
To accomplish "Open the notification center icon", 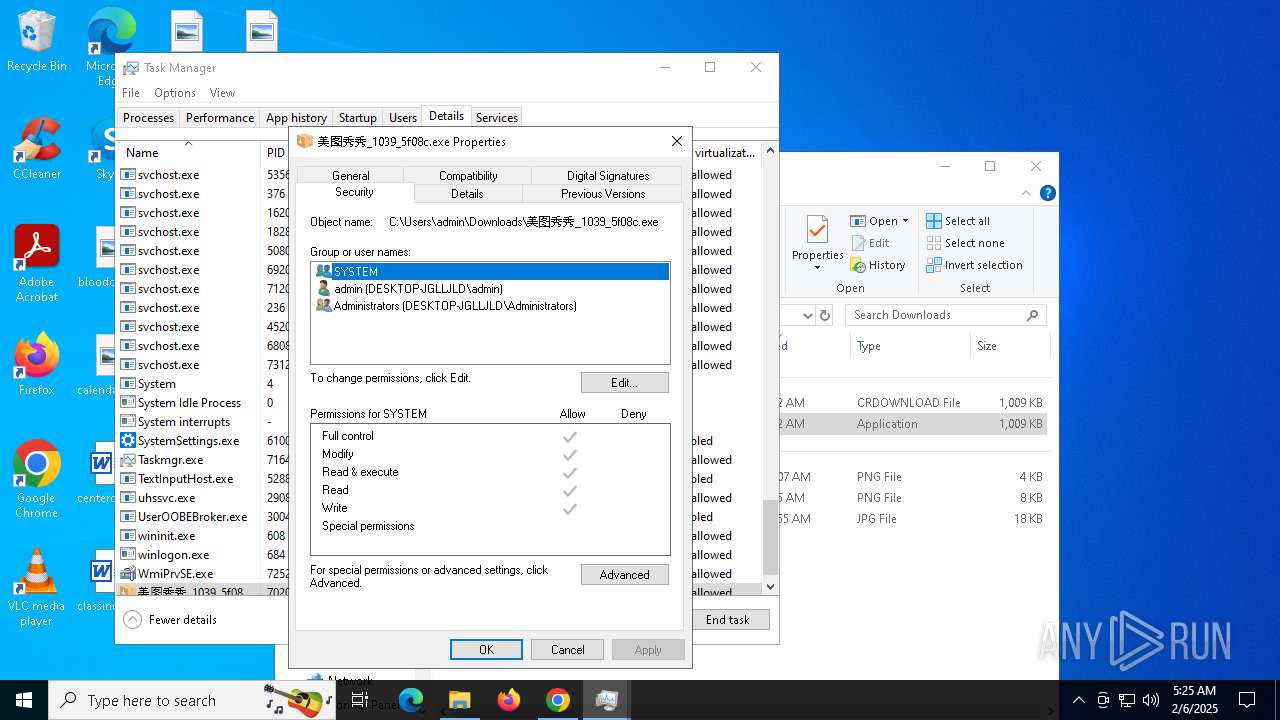I will (x=1247, y=700).
